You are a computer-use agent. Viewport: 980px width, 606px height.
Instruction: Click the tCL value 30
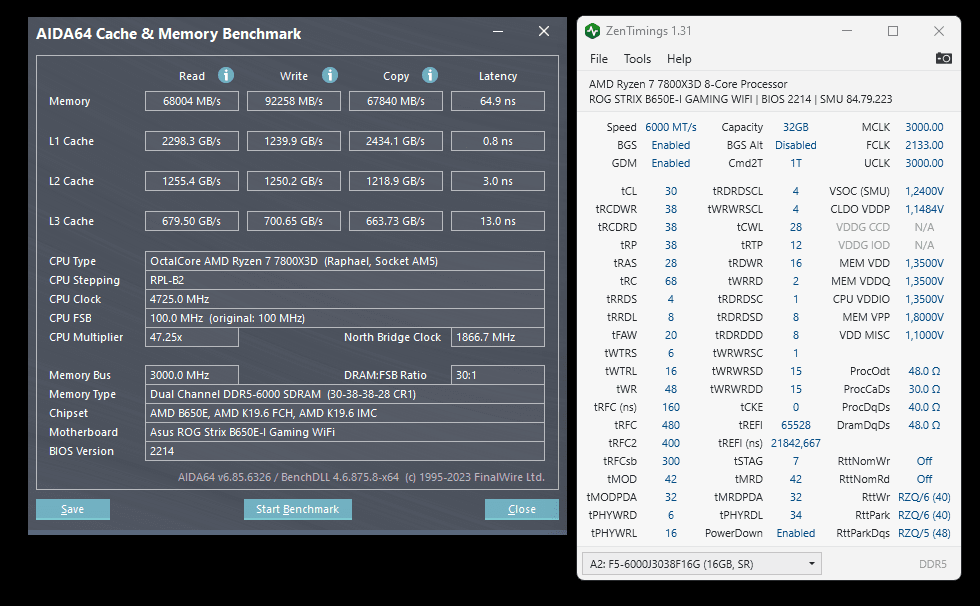[x=671, y=191]
